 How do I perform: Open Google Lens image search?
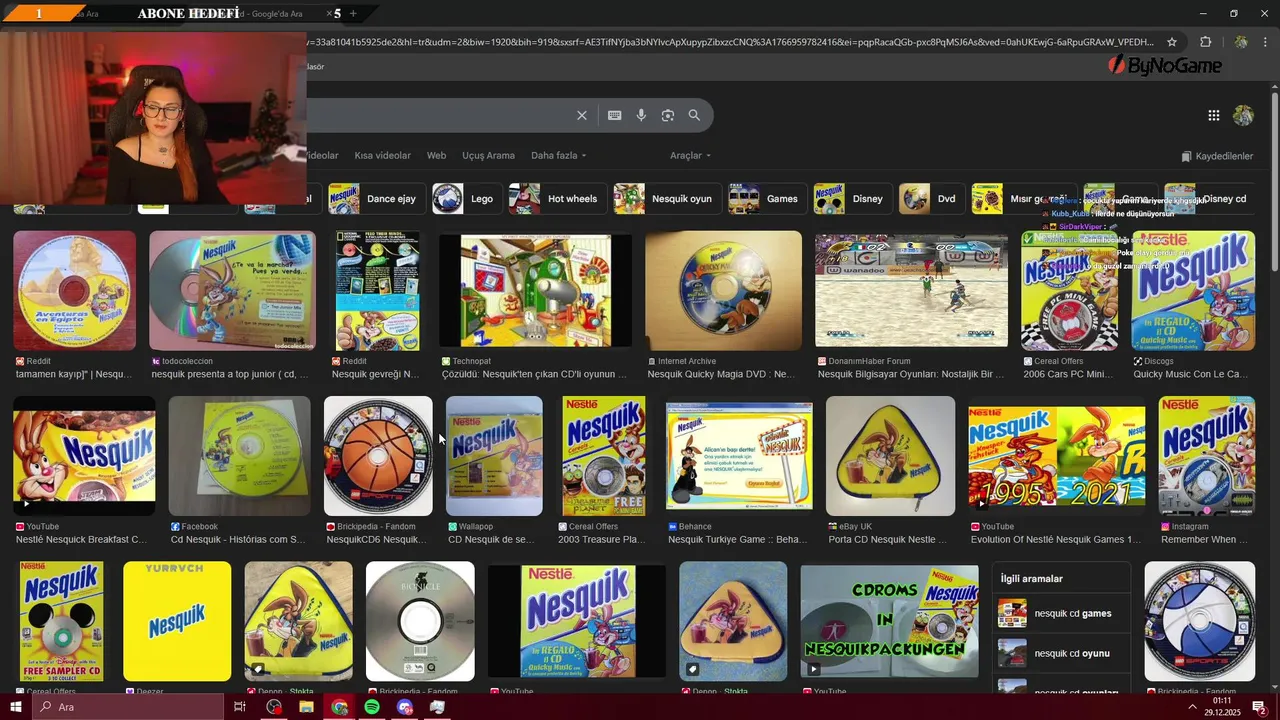668,115
